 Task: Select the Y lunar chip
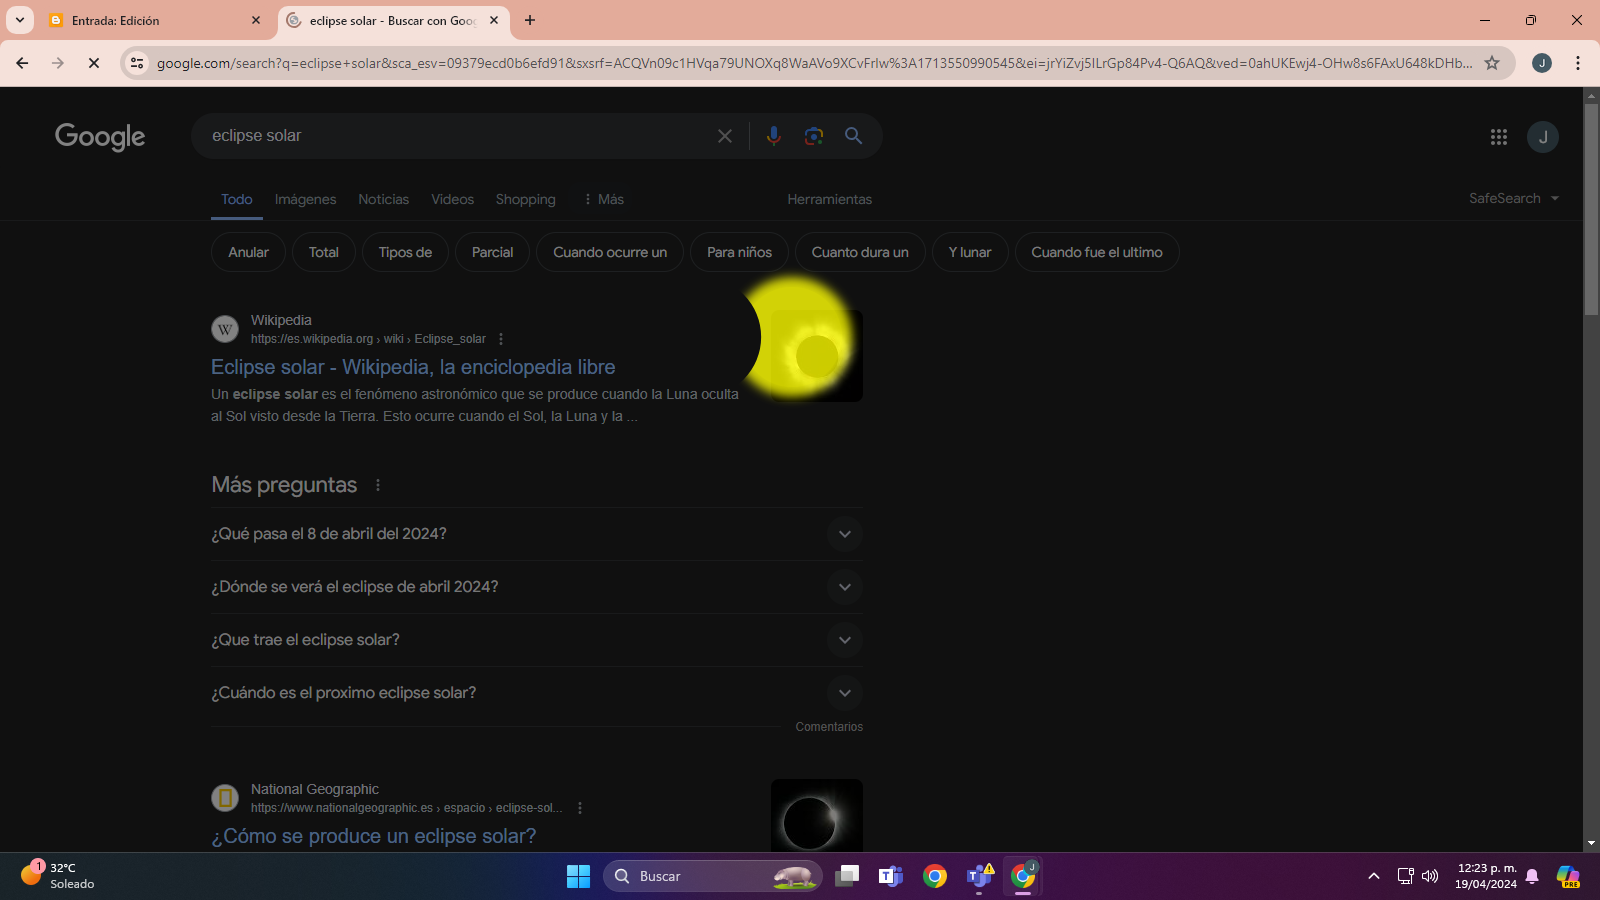970,252
